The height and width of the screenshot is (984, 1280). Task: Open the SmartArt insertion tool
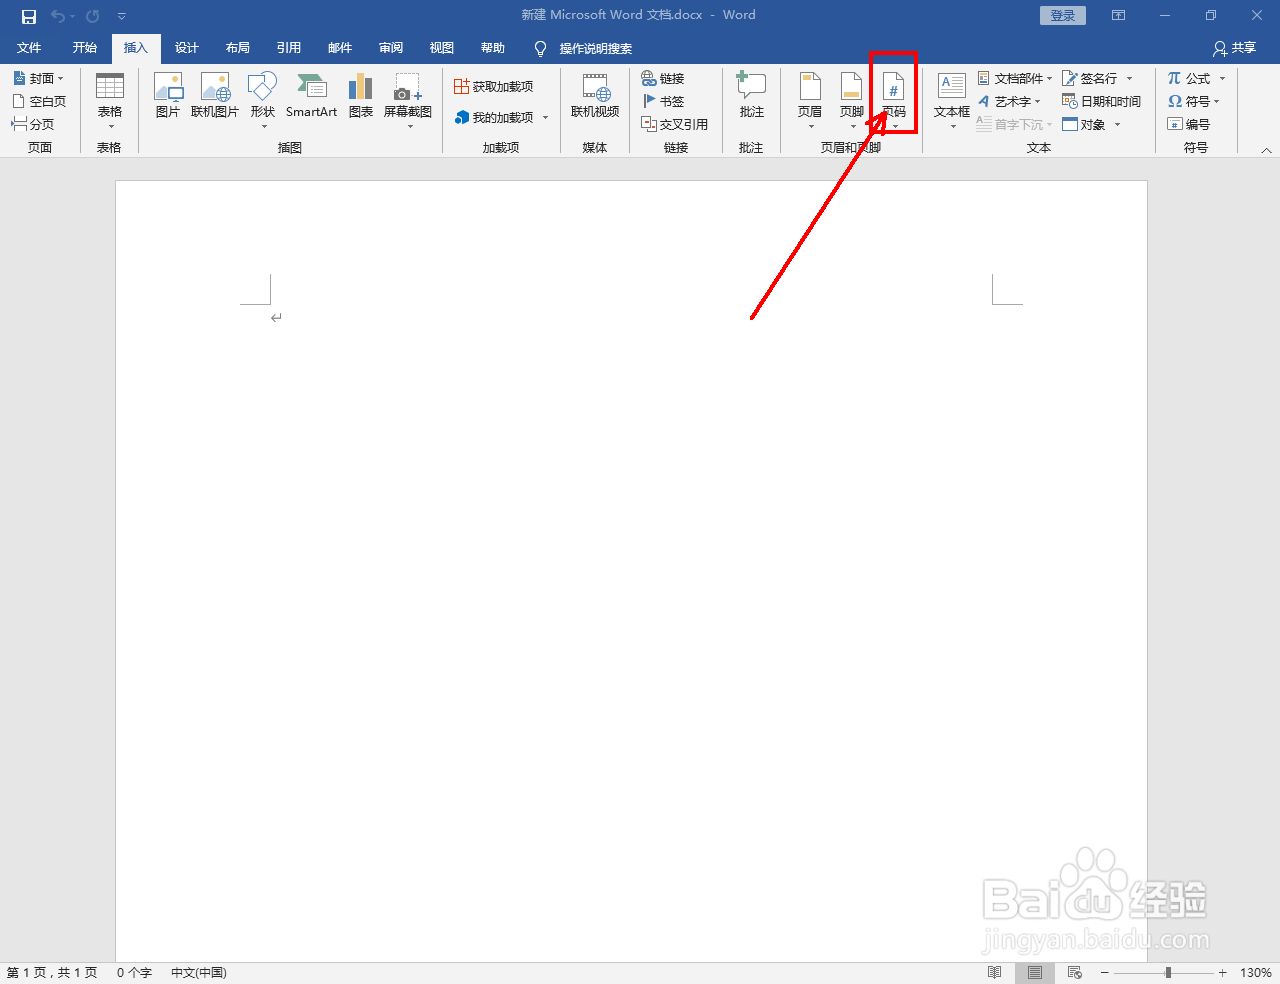pyautogui.click(x=311, y=97)
